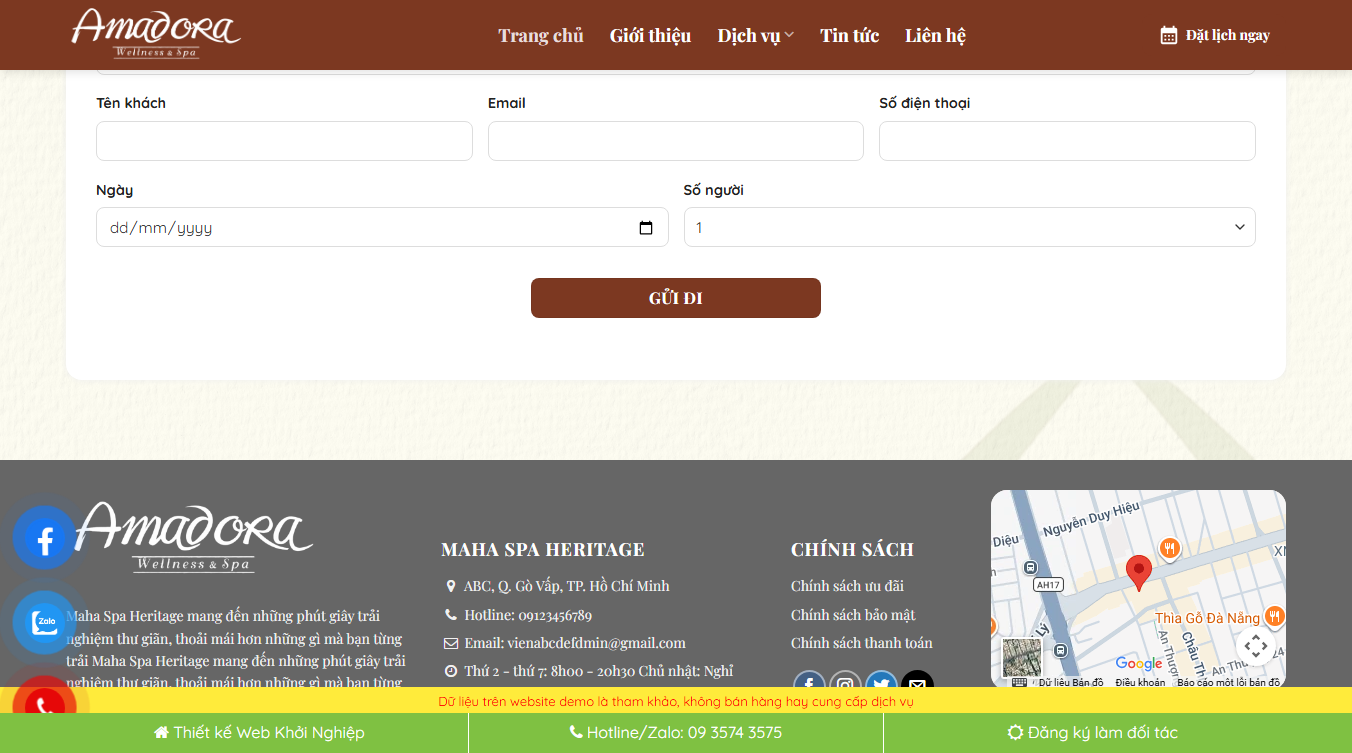The height and width of the screenshot is (753, 1352).
Task: Open the Số người dropdown
Action: (x=969, y=227)
